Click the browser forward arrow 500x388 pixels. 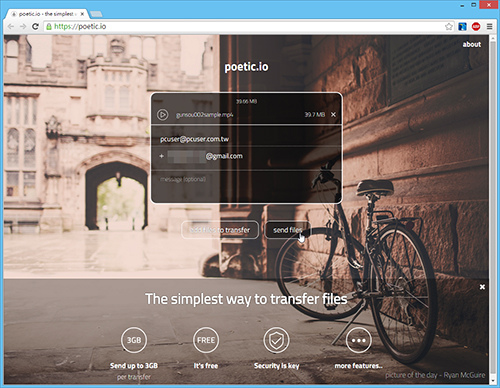click(x=23, y=26)
